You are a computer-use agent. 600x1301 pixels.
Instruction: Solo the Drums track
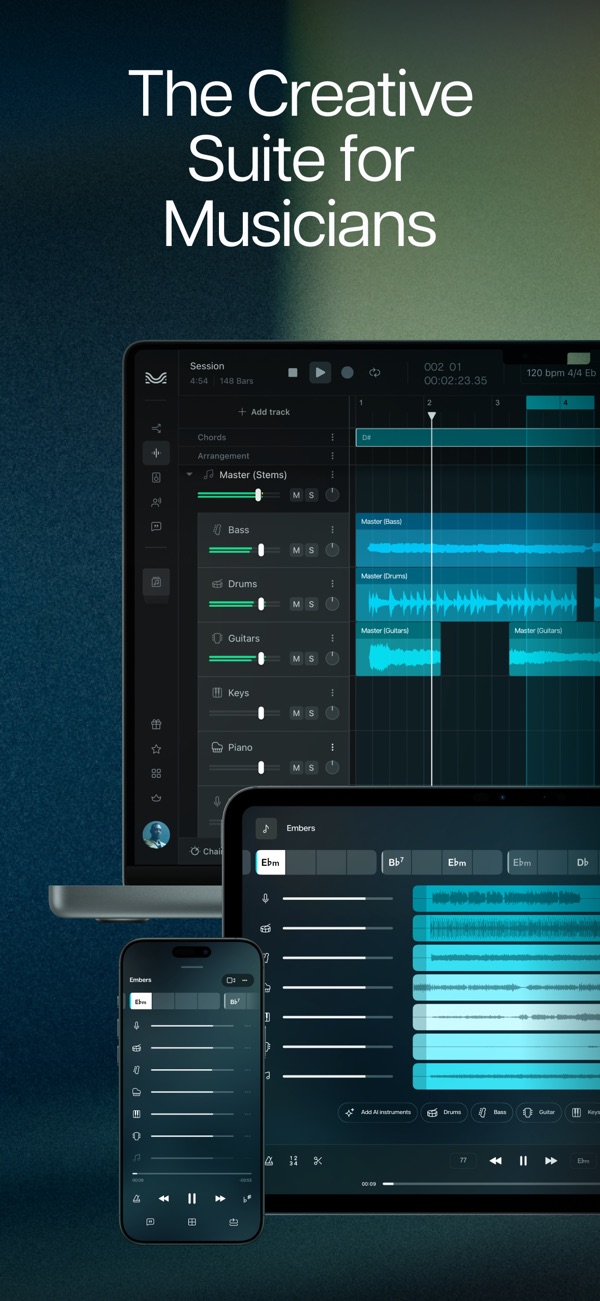[311, 604]
